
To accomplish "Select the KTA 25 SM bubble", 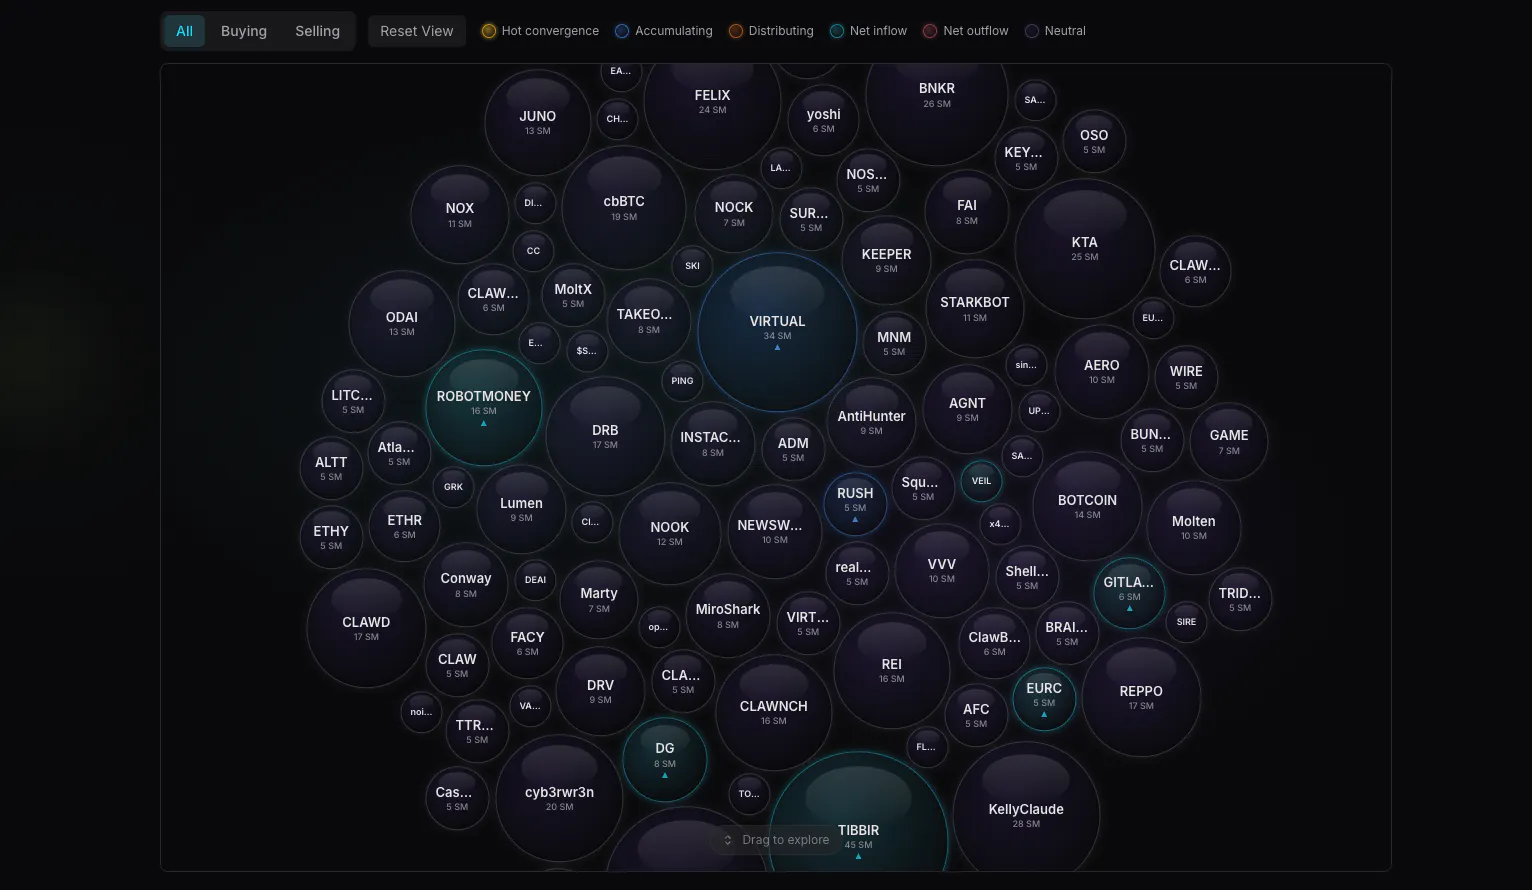I will [x=1085, y=249].
